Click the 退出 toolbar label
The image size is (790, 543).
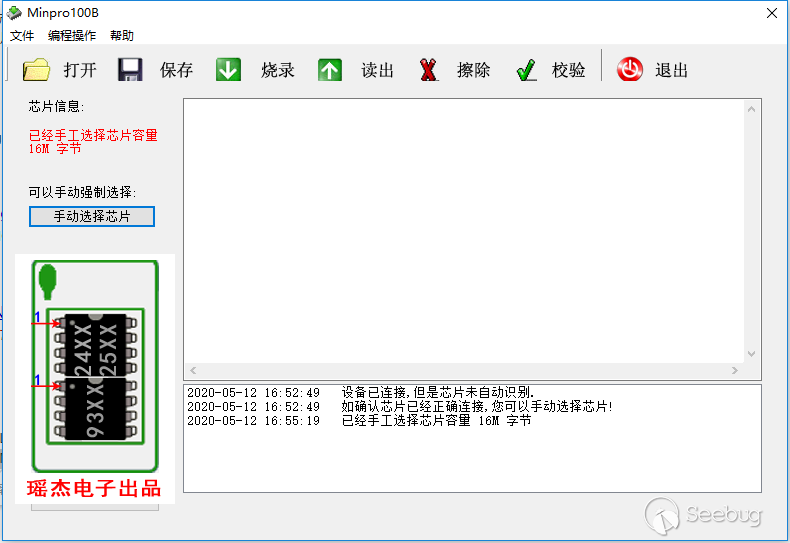[x=672, y=70]
